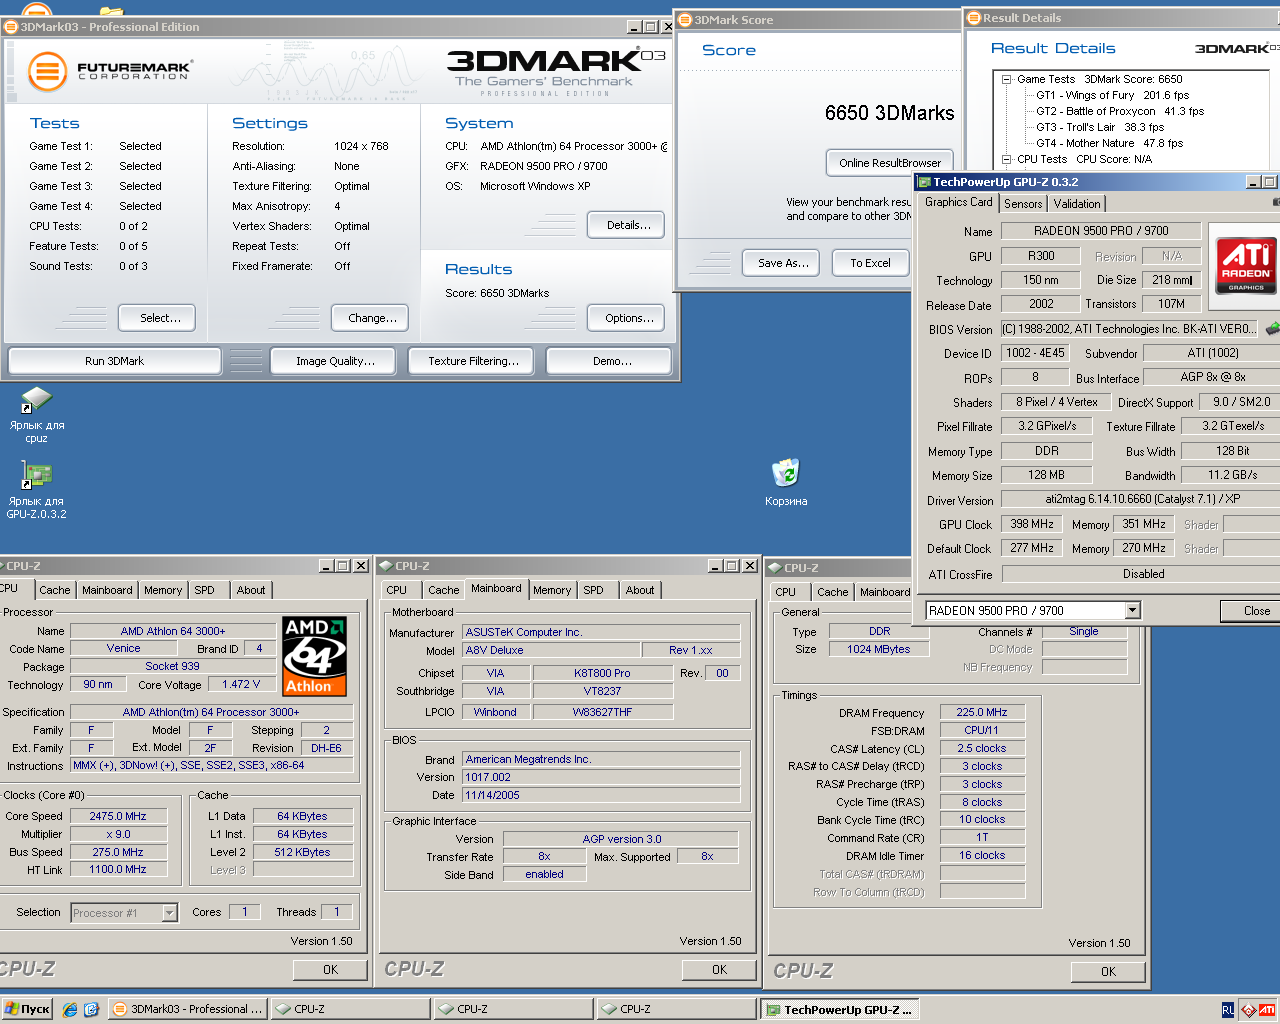
Task: Open Mainboard tab in first CPU-Z window
Action: pyautogui.click(x=107, y=590)
